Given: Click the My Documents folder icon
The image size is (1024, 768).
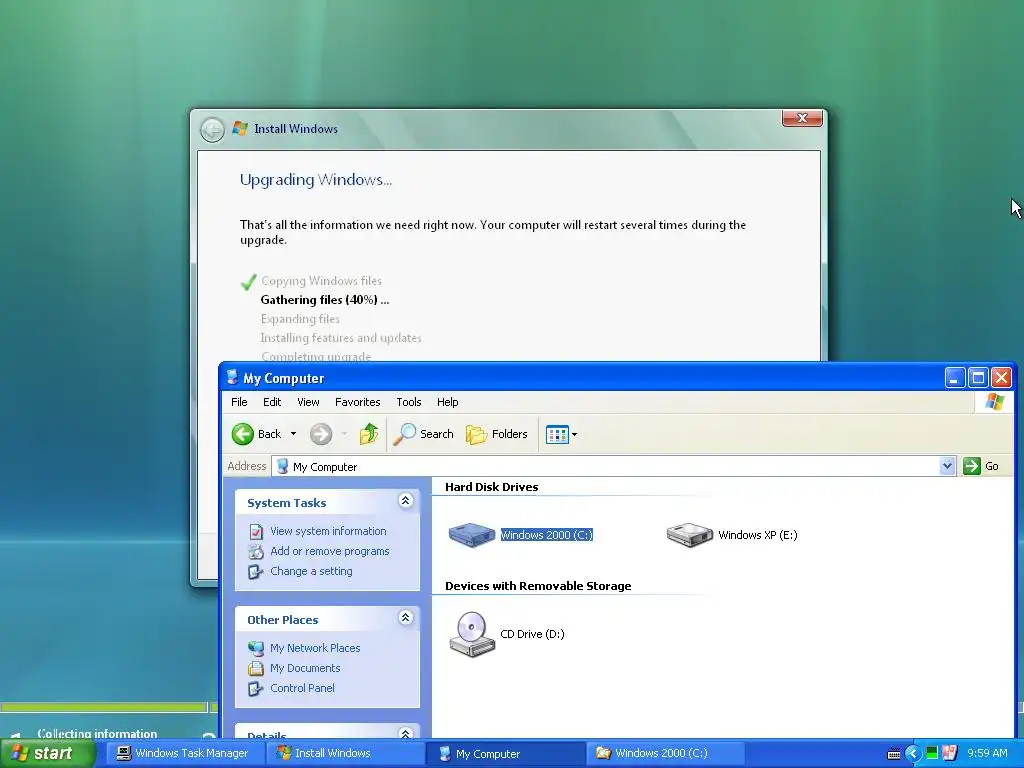Looking at the screenshot, I should coord(256,669).
